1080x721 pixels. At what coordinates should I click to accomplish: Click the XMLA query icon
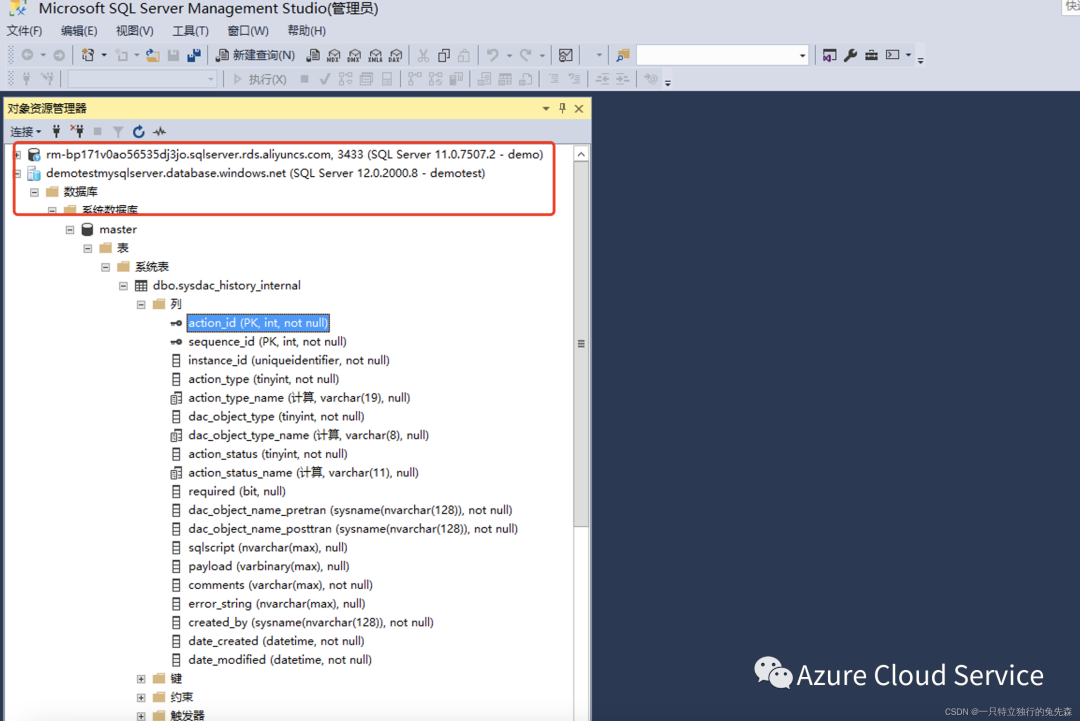(x=375, y=55)
